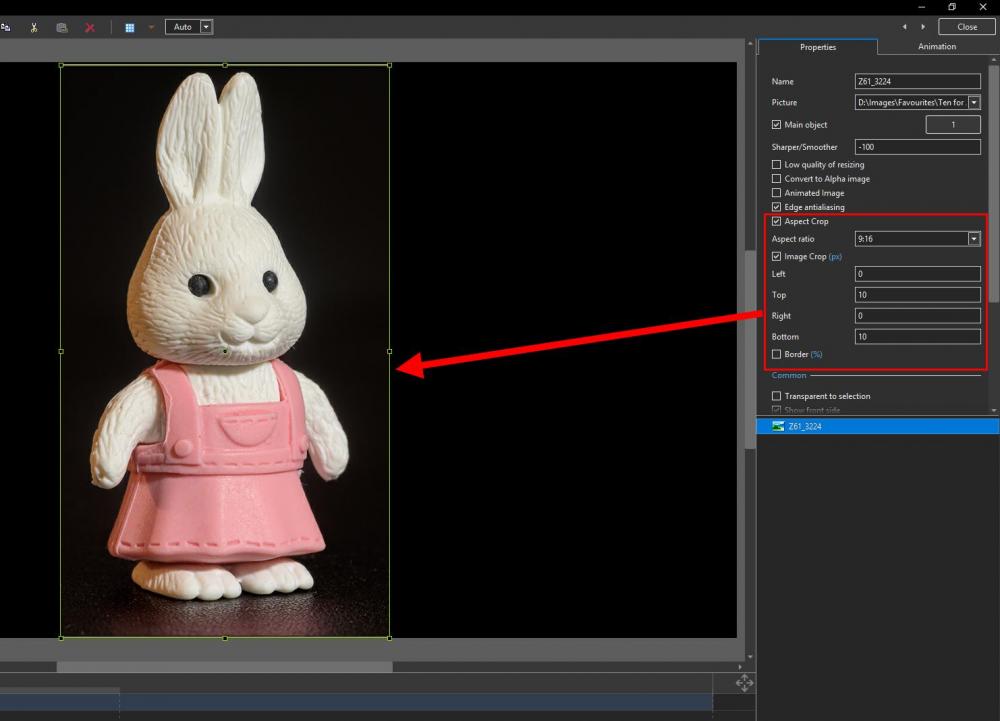Expand the Aspect ratio 9:16 dropdown
The width and height of the screenshot is (1000, 721).
point(974,238)
